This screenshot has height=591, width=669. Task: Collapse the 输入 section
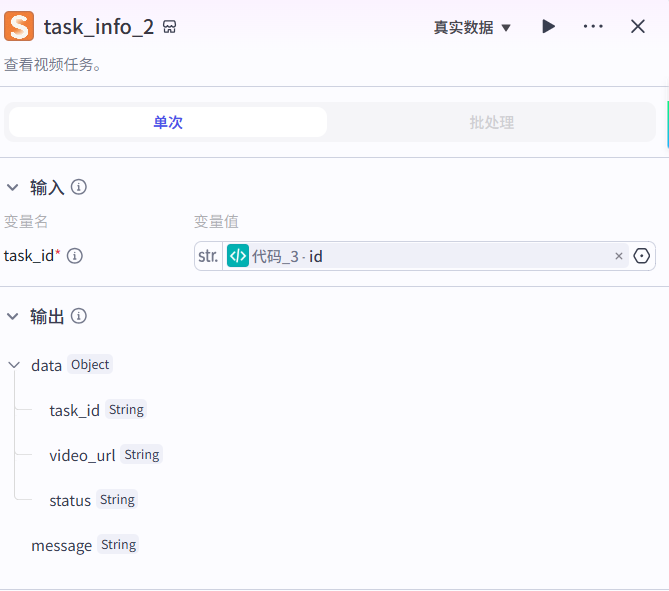13,187
